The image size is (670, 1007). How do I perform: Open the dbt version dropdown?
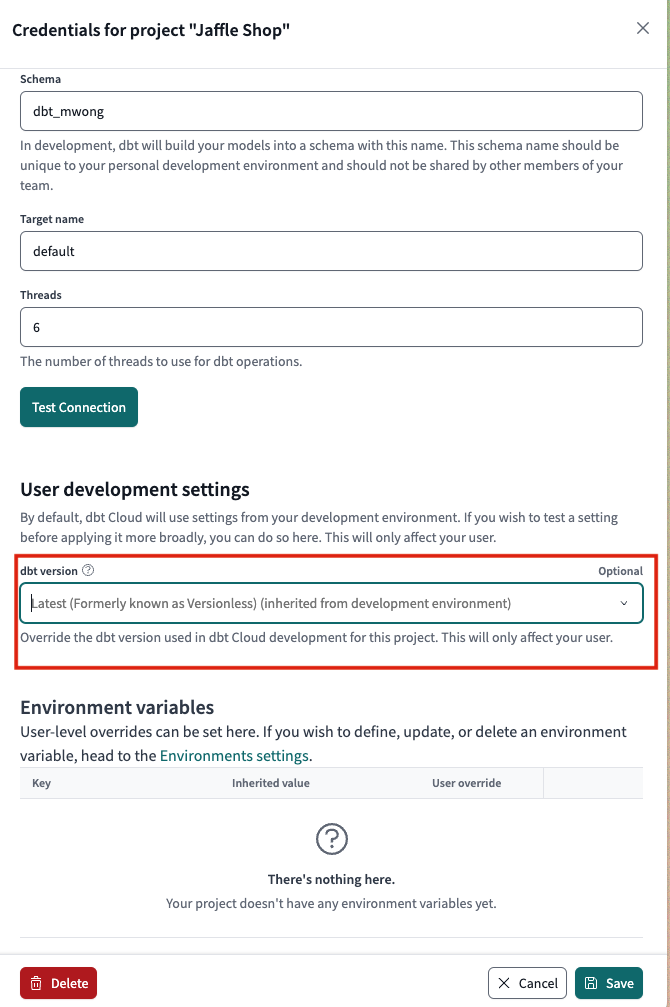tap(331, 603)
